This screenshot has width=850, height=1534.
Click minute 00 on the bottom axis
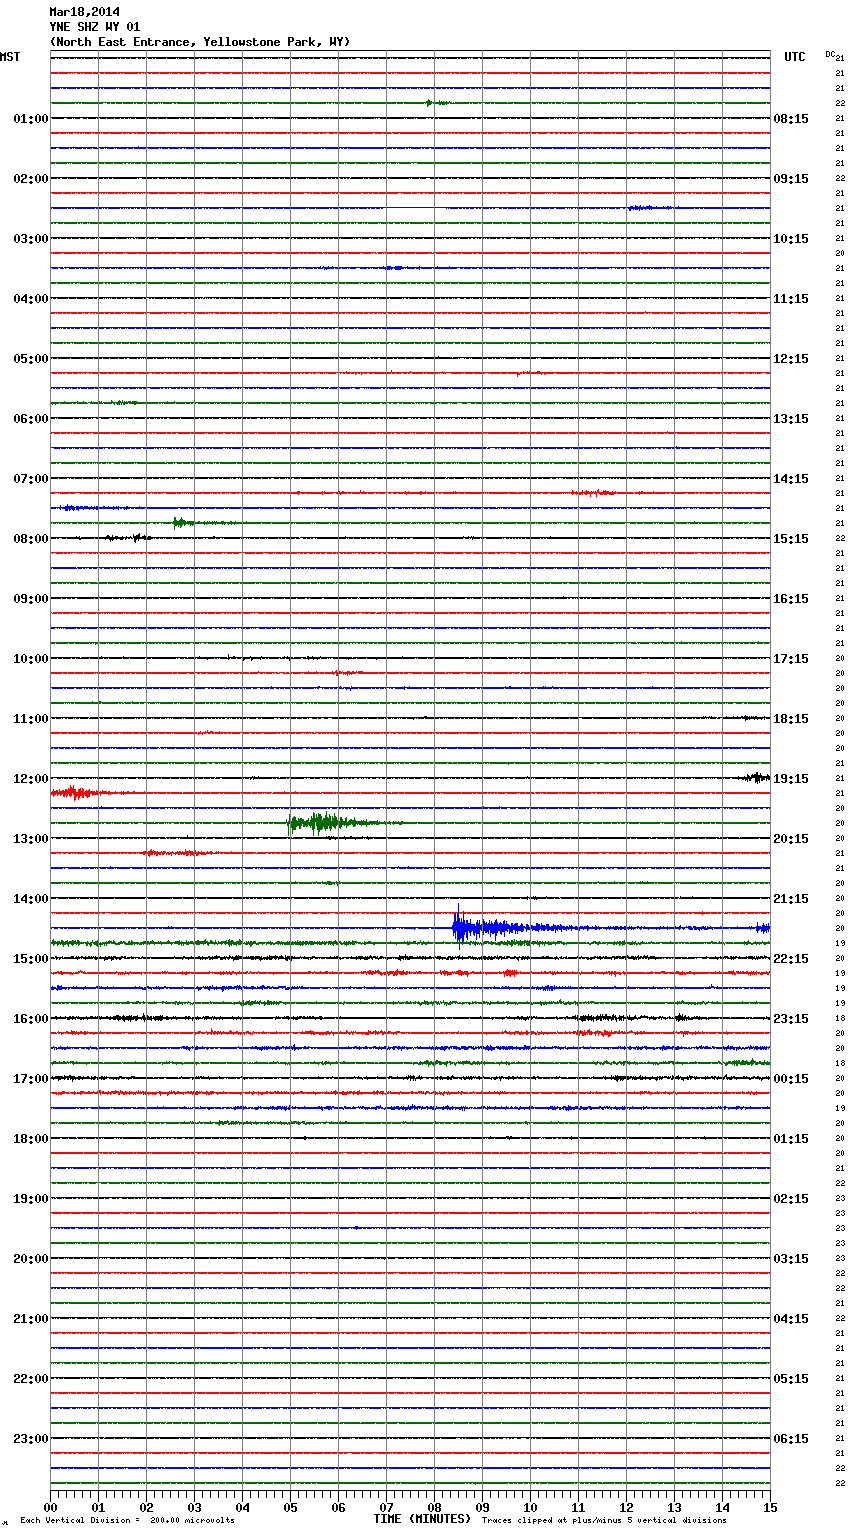click(50, 1507)
